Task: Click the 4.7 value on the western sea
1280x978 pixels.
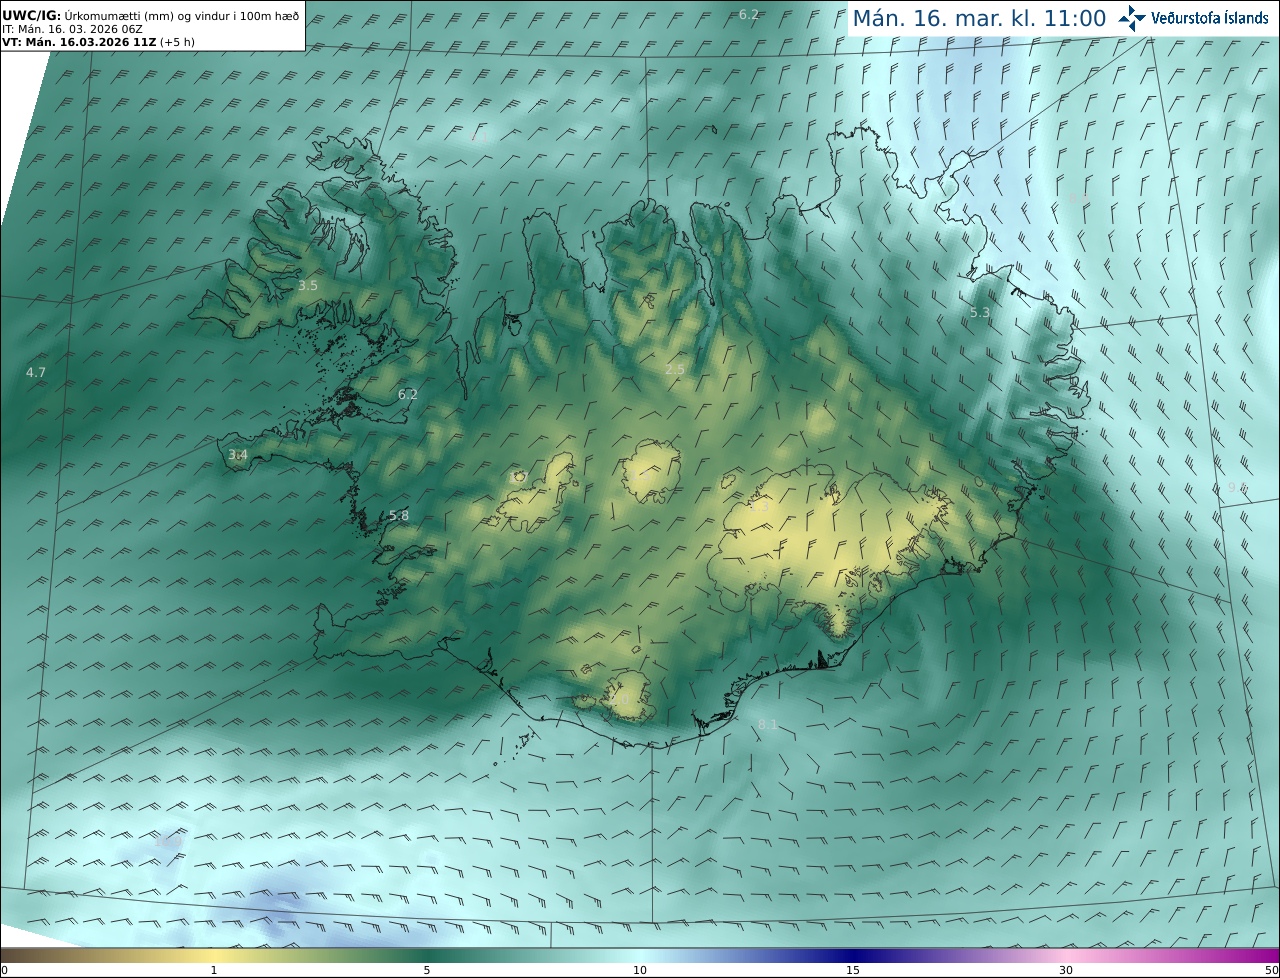Action: 36,372
